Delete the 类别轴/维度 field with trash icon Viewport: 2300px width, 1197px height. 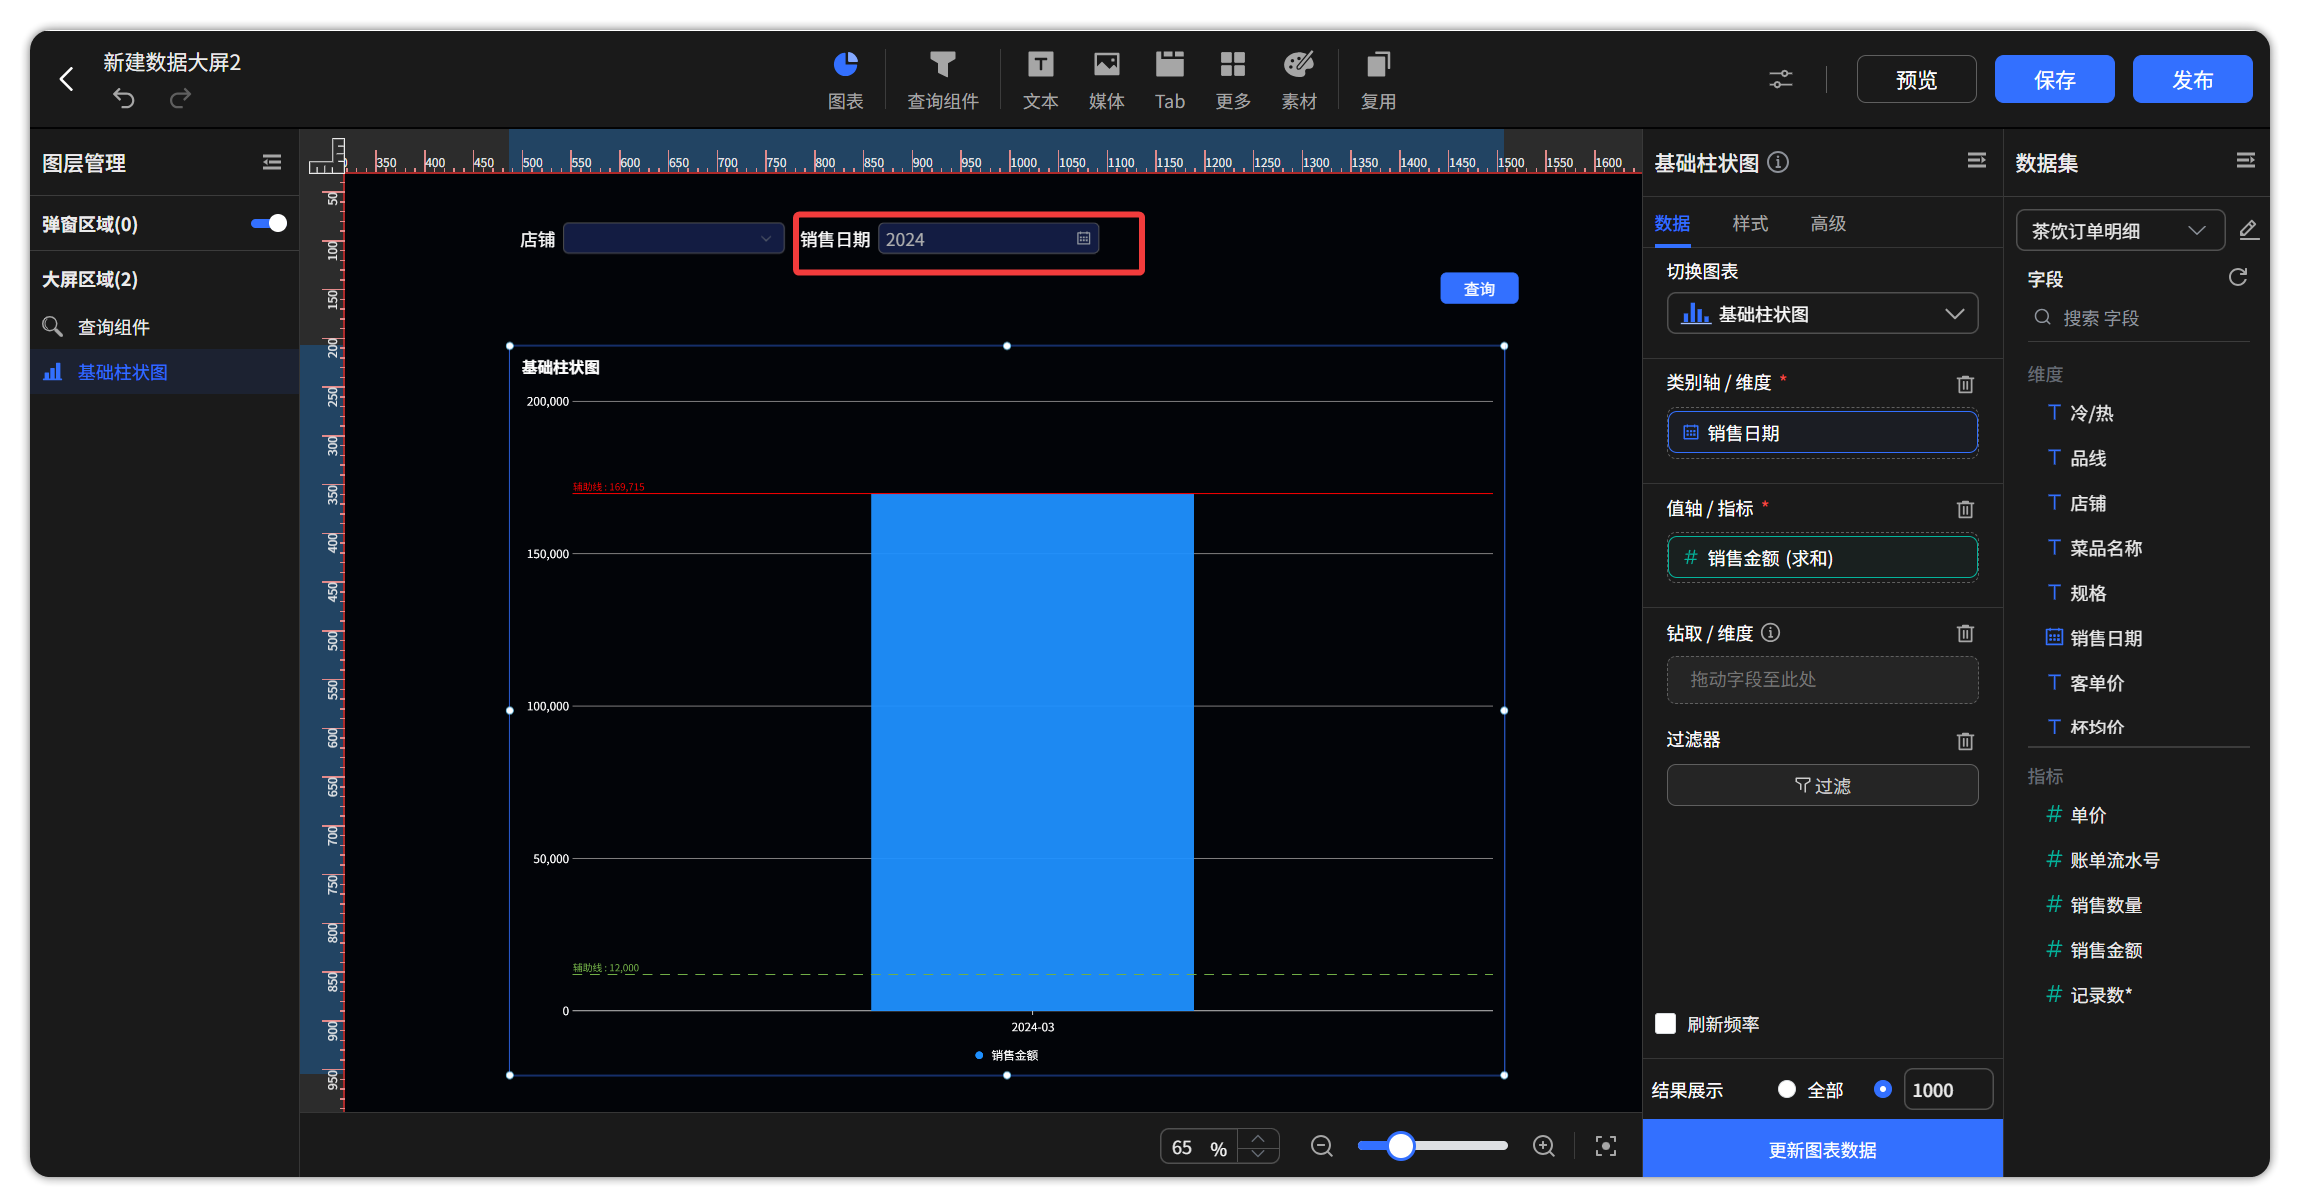point(1964,384)
